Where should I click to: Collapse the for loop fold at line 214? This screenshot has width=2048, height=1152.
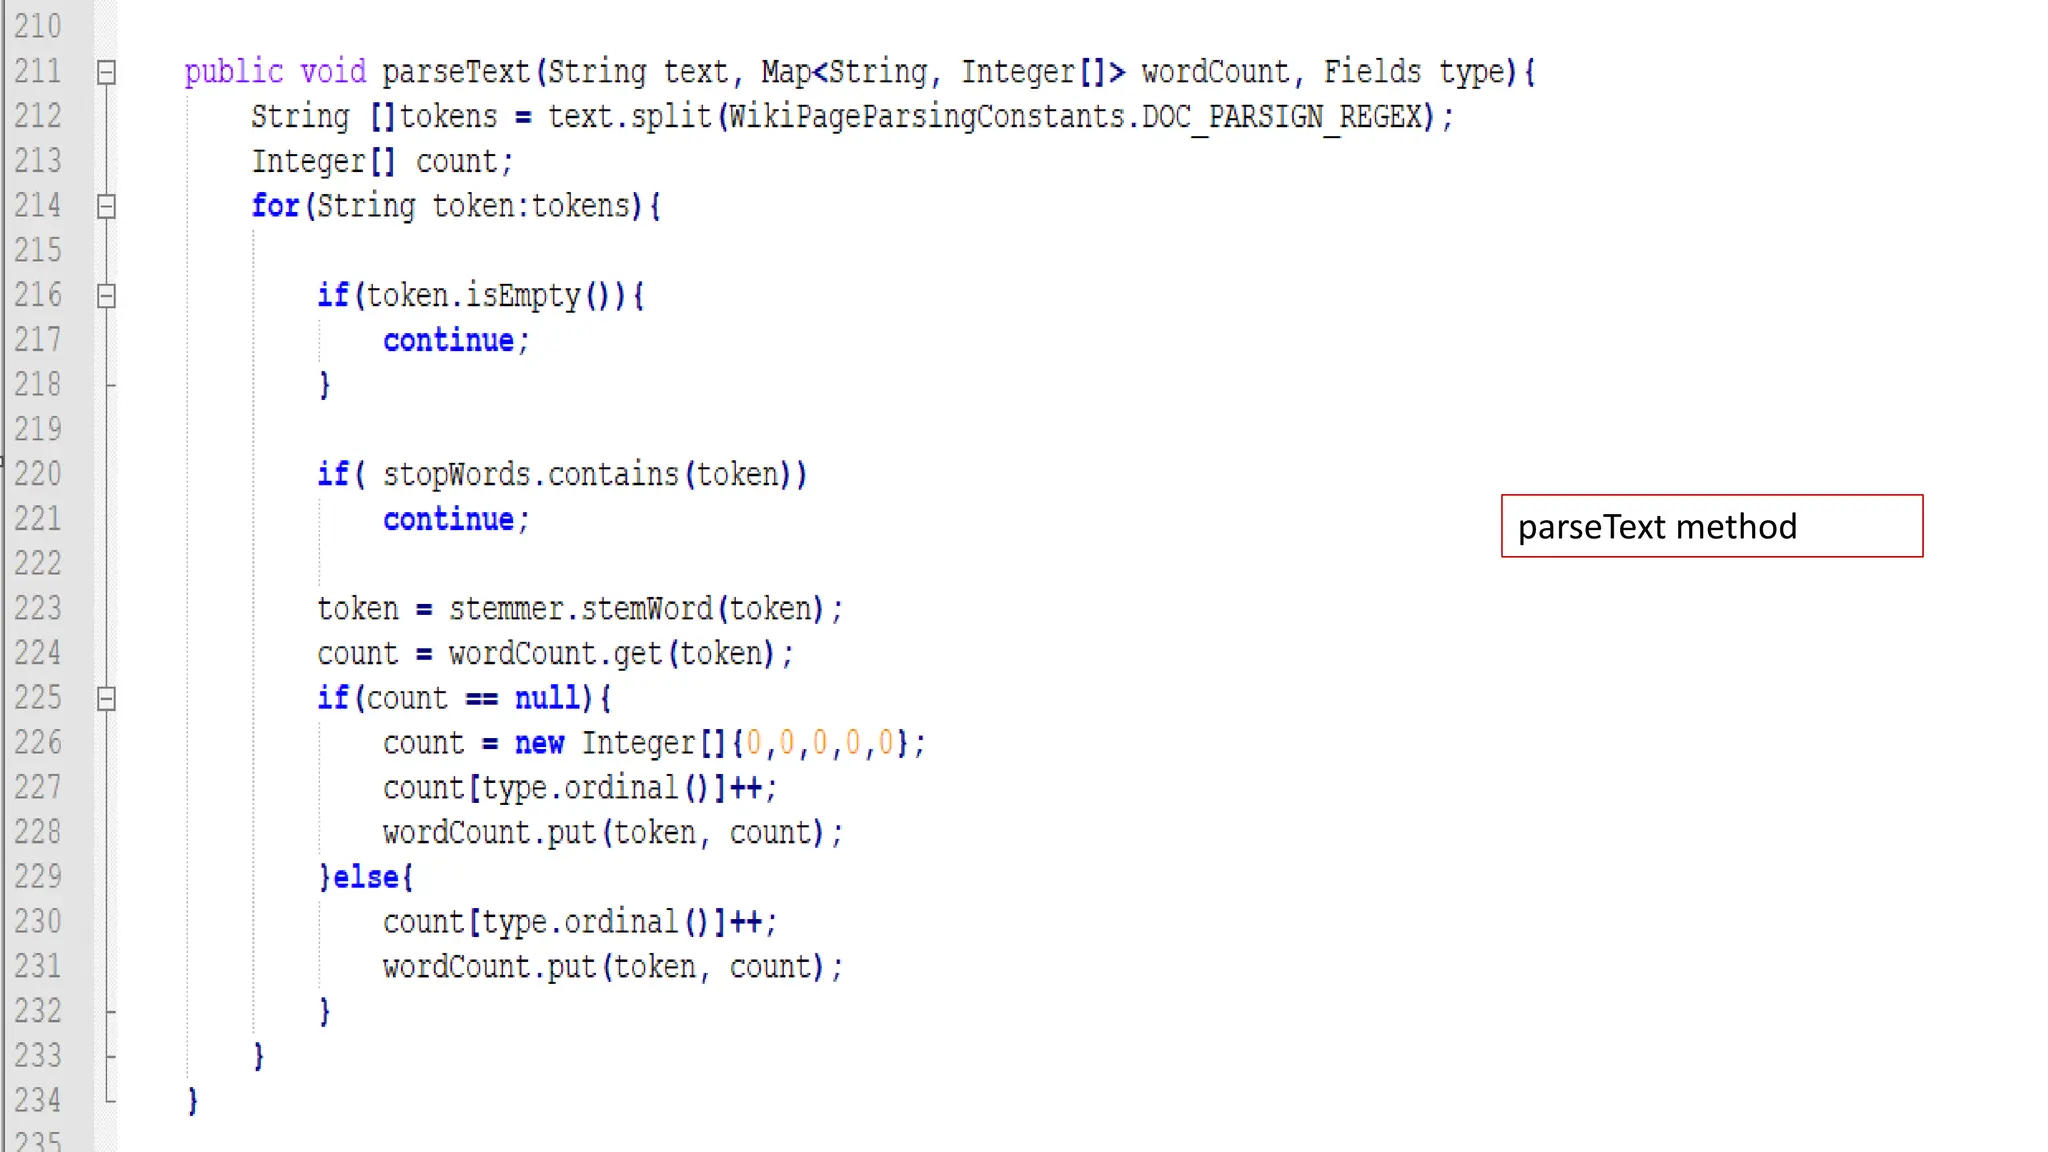(x=106, y=207)
